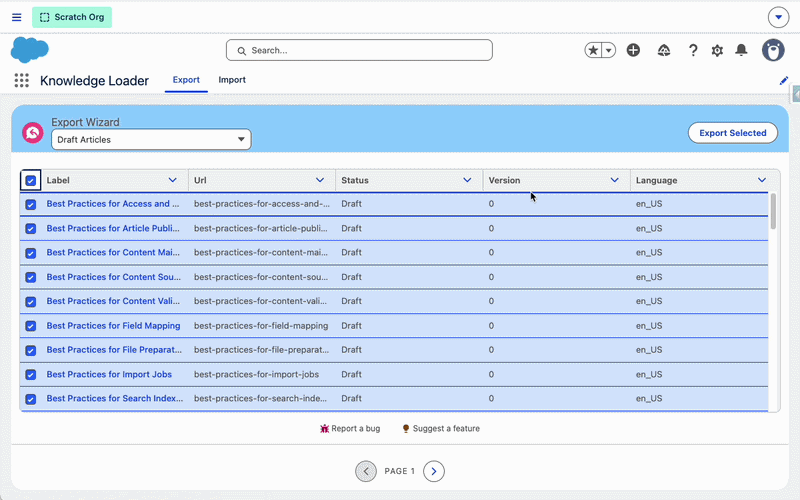Uncheck Best Practices for Article Publi row

pyautogui.click(x=31, y=229)
